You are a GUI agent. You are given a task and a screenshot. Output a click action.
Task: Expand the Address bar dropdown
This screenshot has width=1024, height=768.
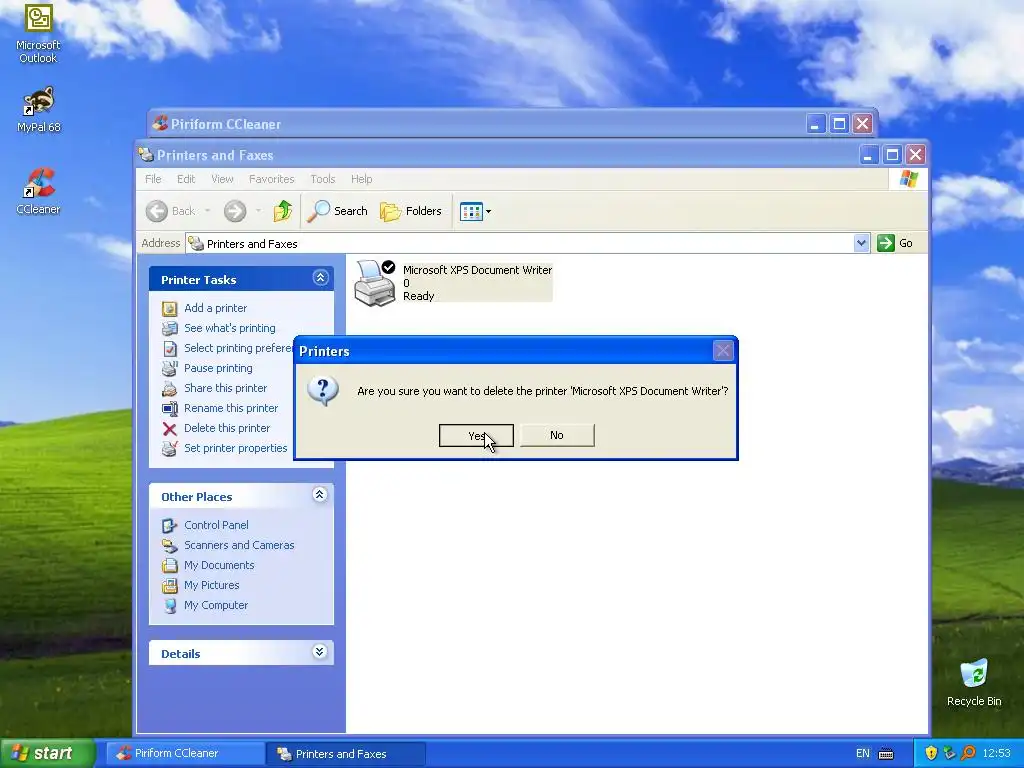tap(861, 244)
